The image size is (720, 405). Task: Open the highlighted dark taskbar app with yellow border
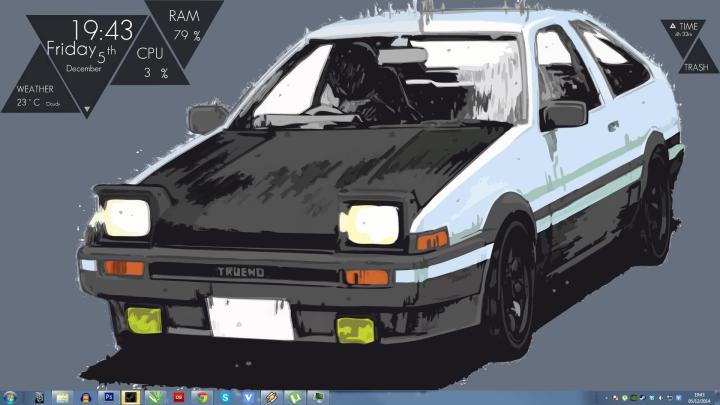(x=131, y=397)
